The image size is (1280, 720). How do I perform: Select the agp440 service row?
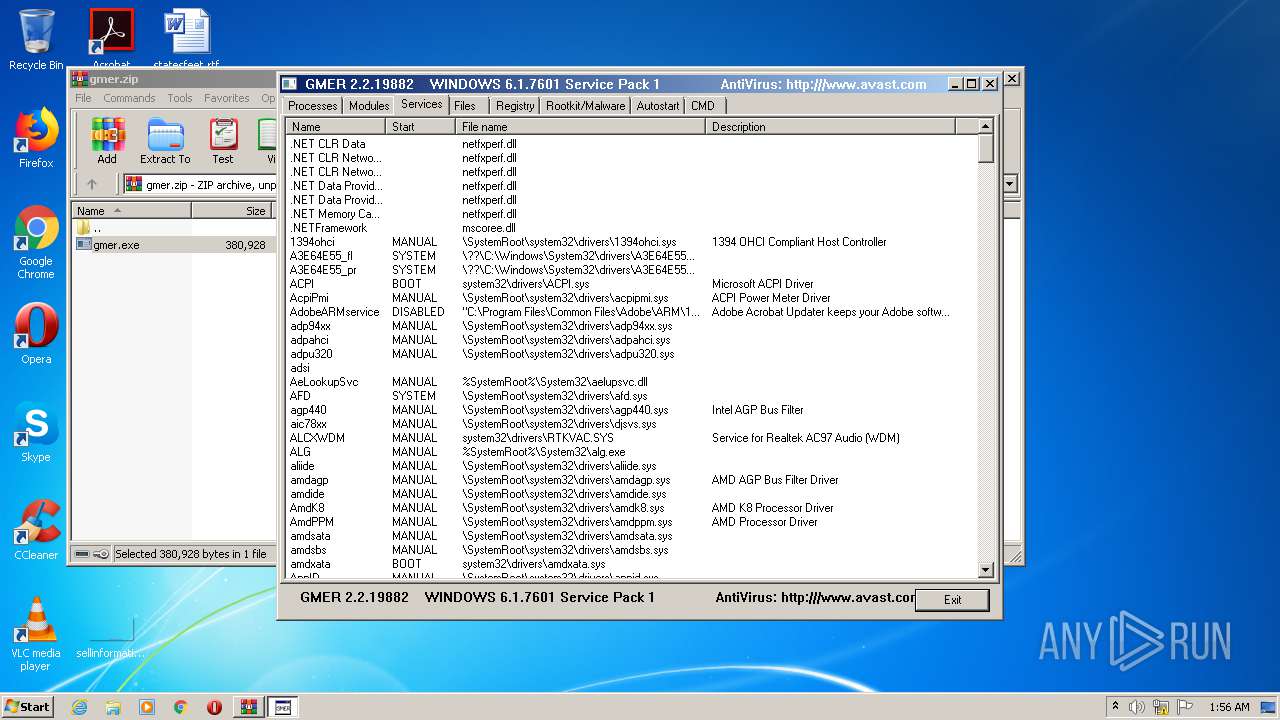[631, 410]
